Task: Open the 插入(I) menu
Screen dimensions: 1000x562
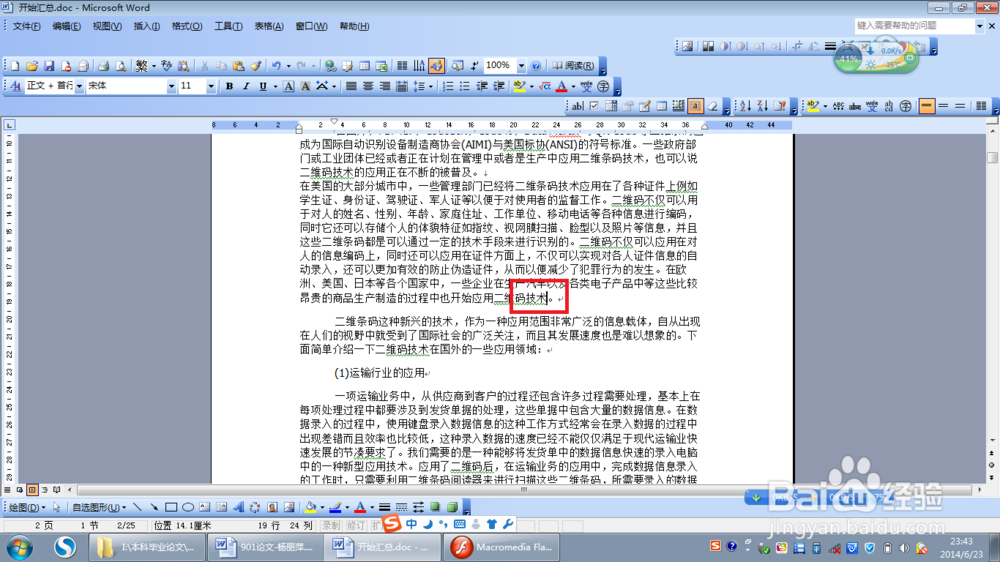Action: [147, 26]
